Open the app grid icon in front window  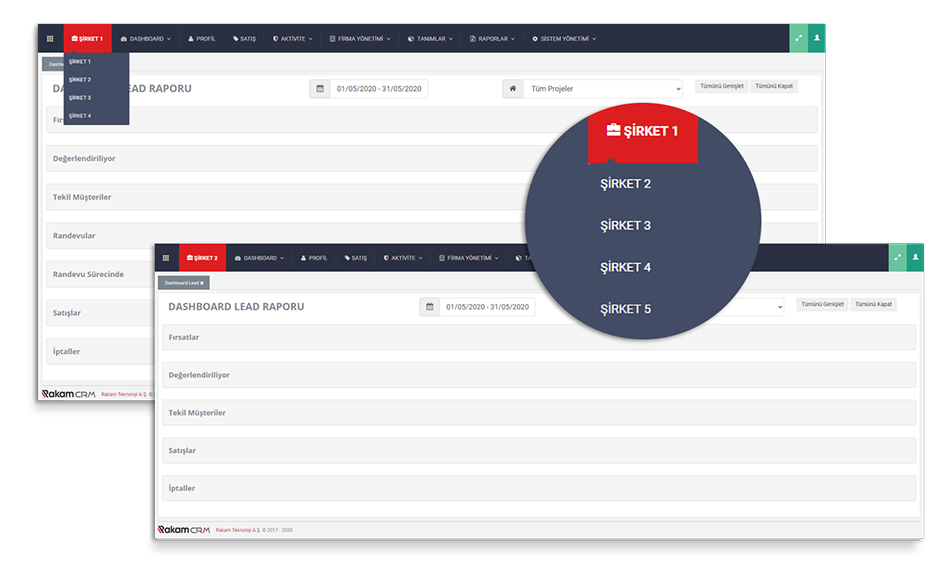[166, 258]
